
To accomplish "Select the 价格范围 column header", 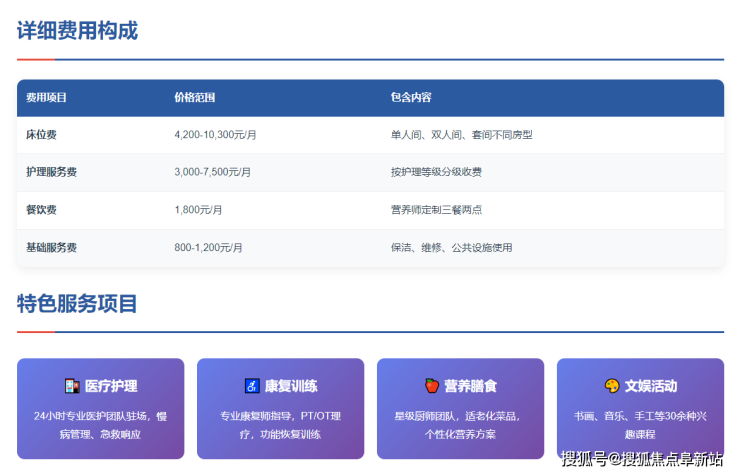I will click(194, 98).
